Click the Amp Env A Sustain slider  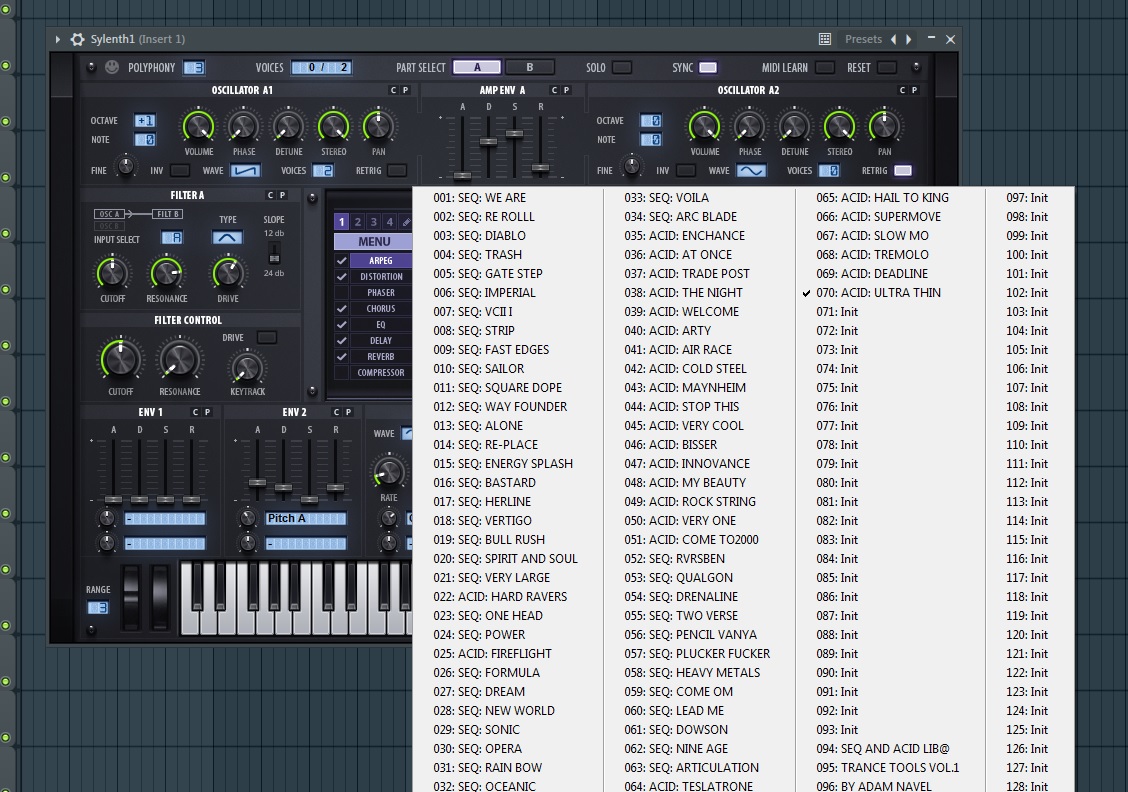click(514, 134)
